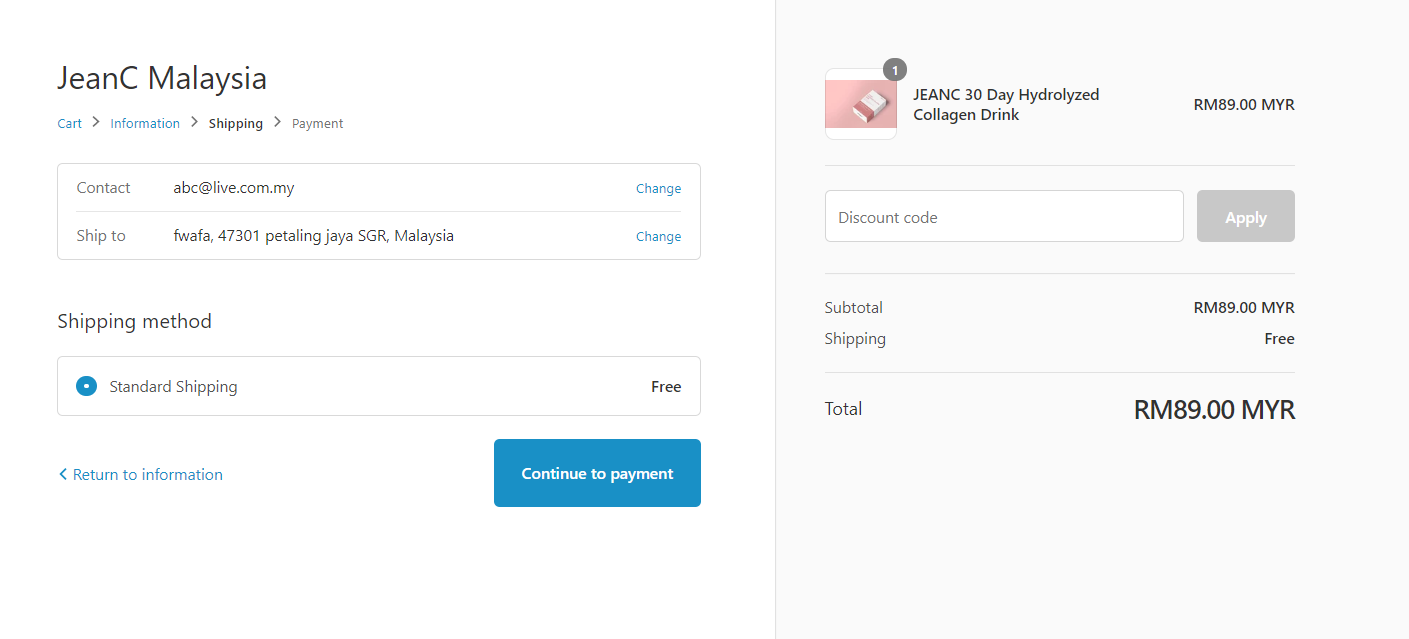Click the chevron between Information and Shipping

click(194, 122)
